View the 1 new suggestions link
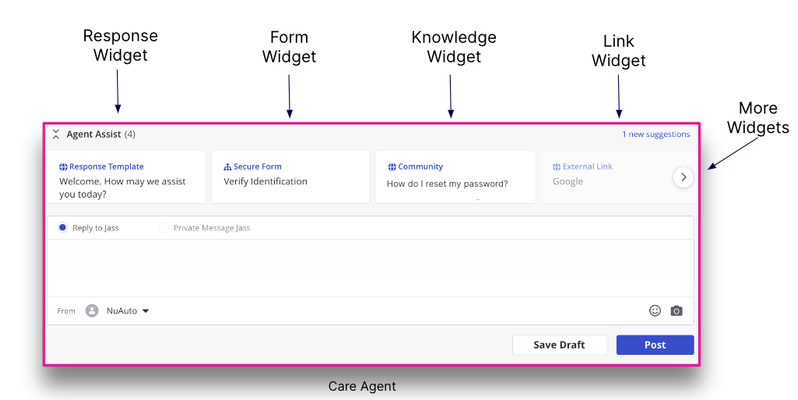 (656, 134)
